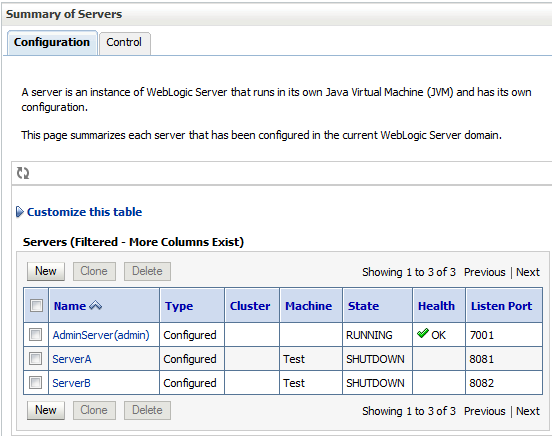Click the bottom Previous pagination link
This screenshot has width=552, height=436.
[485, 411]
